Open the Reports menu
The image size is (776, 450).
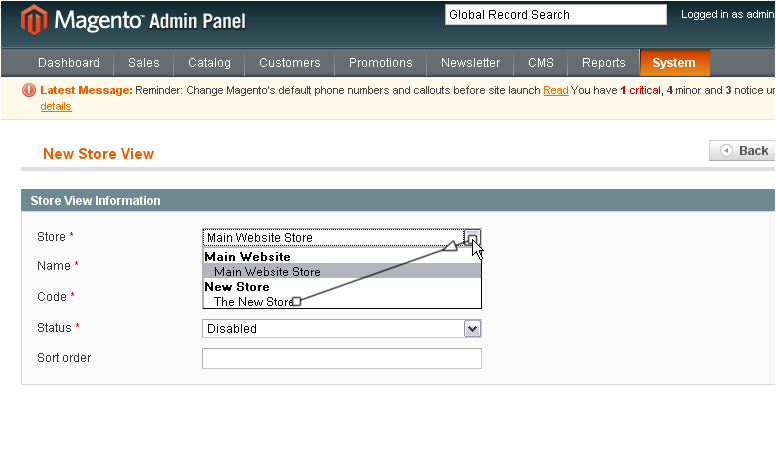[604, 63]
